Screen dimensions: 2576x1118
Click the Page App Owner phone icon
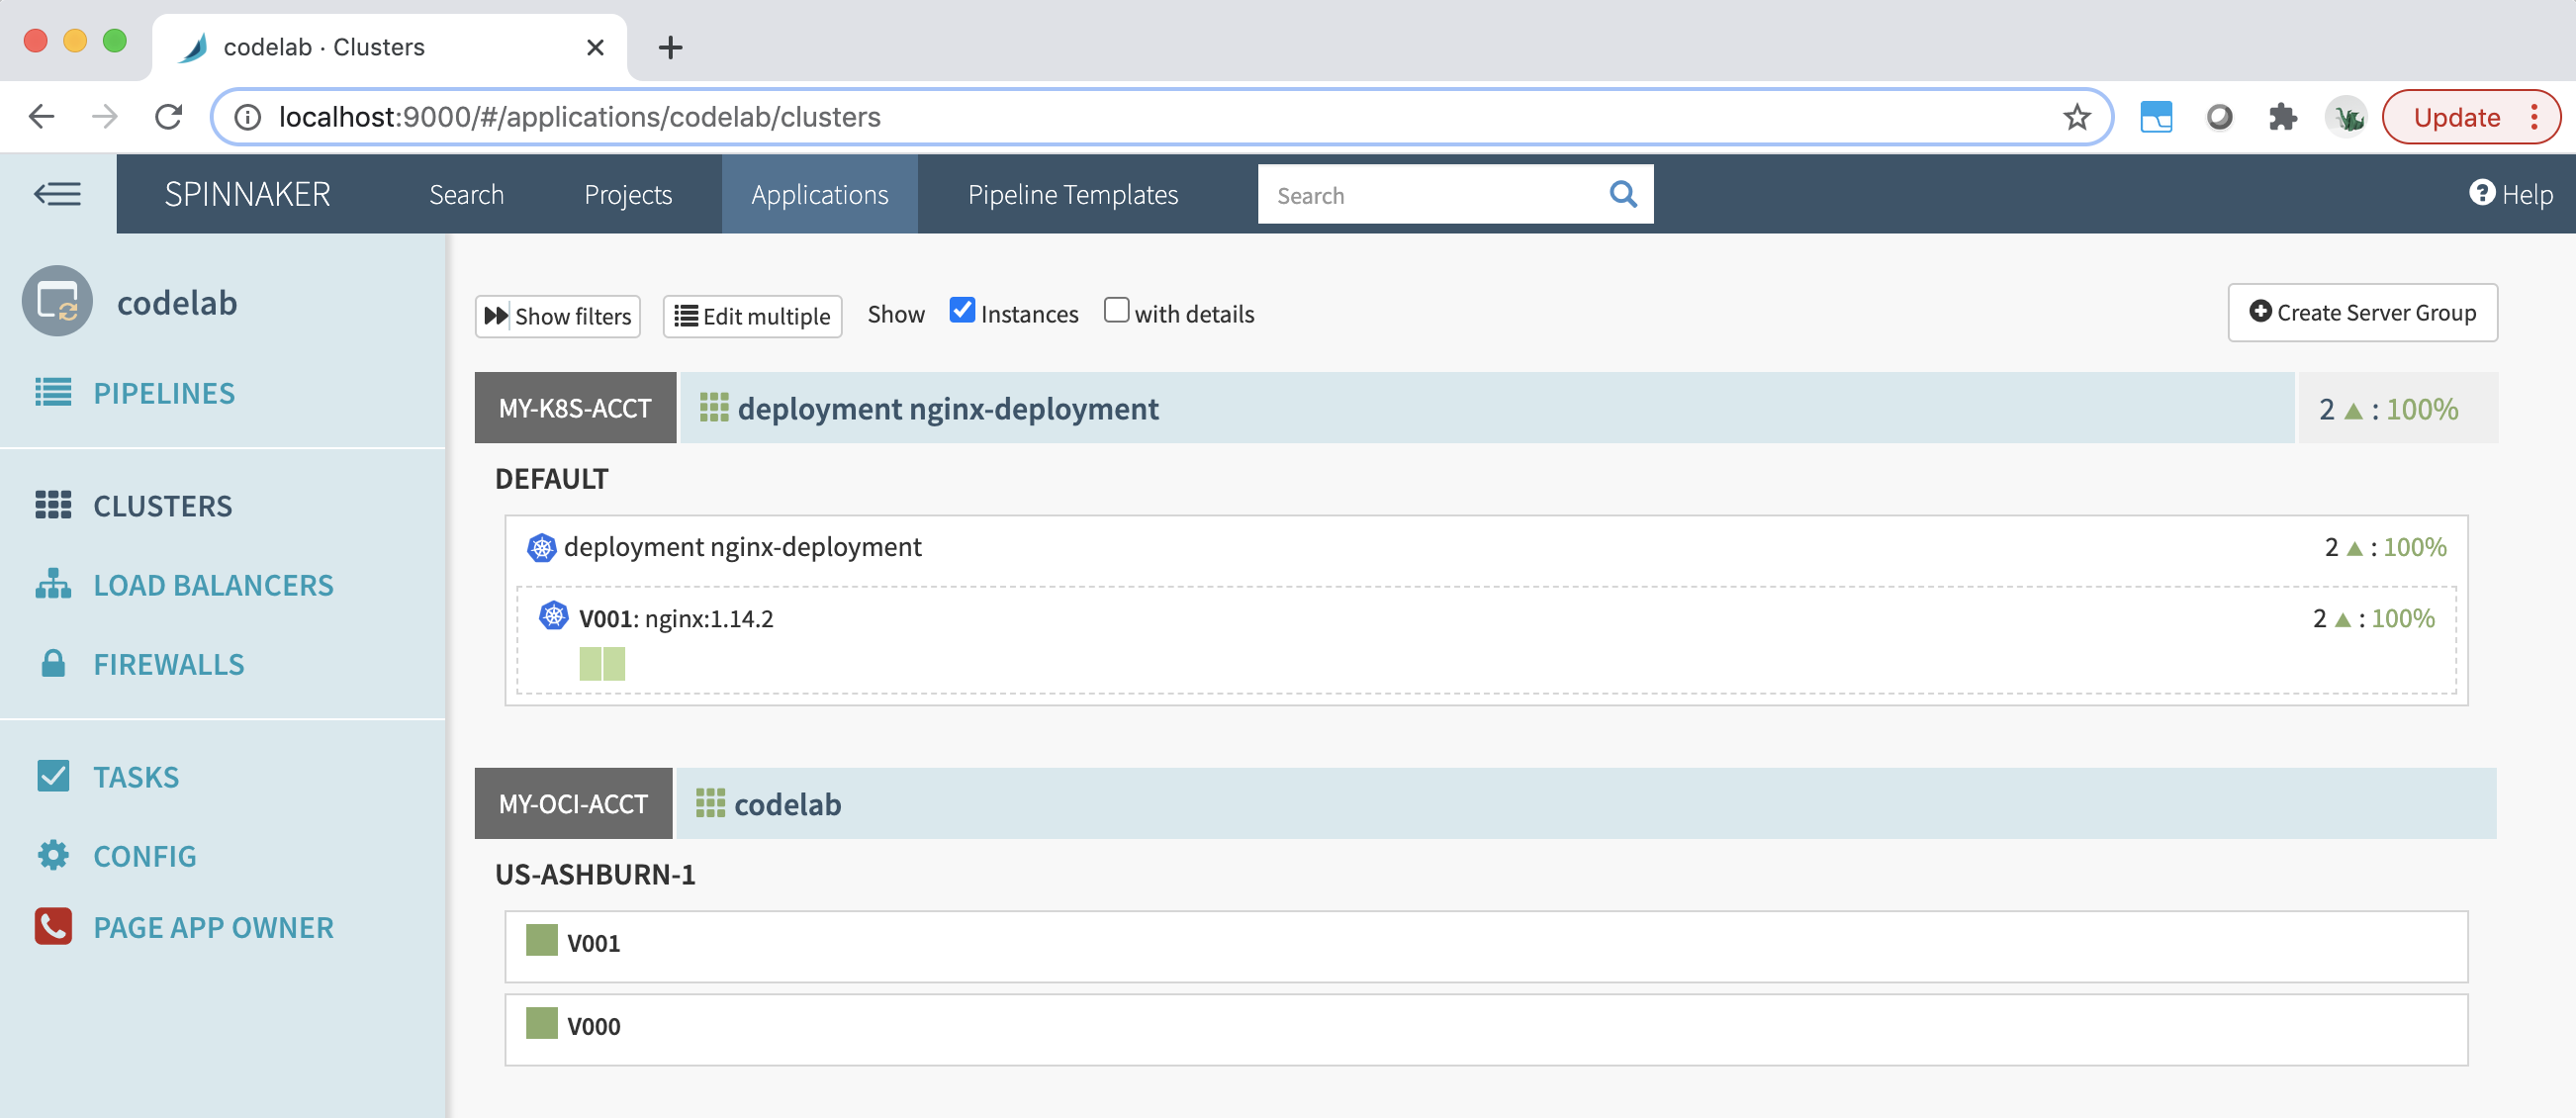coord(53,927)
